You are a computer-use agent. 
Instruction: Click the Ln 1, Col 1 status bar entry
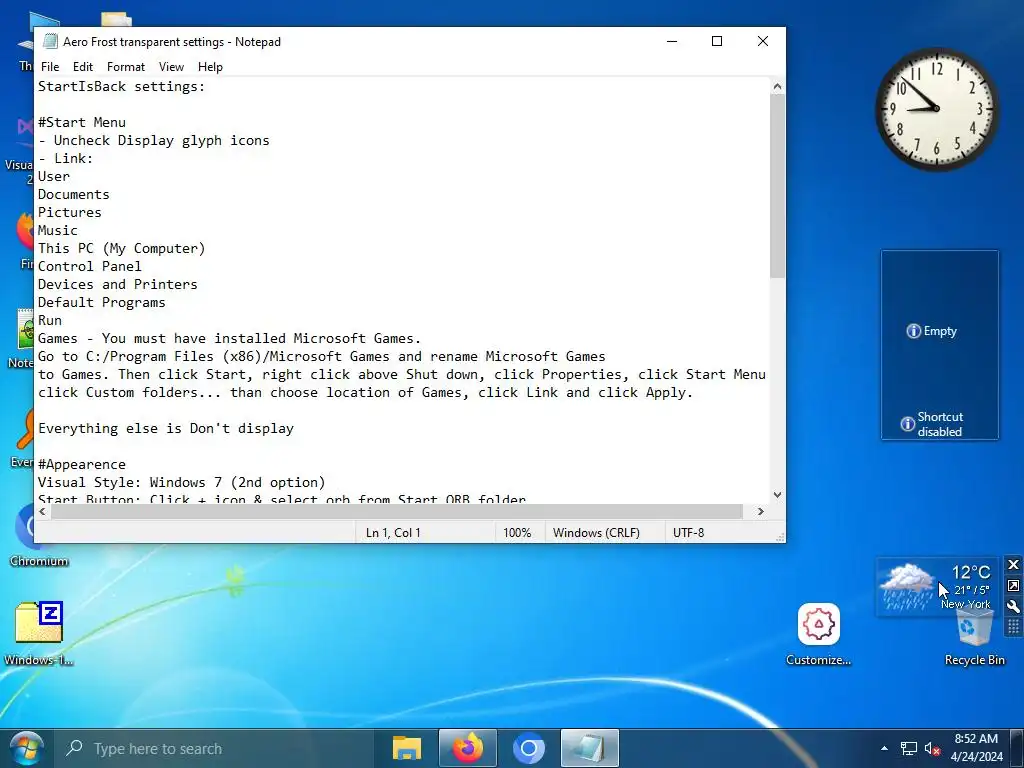point(393,533)
